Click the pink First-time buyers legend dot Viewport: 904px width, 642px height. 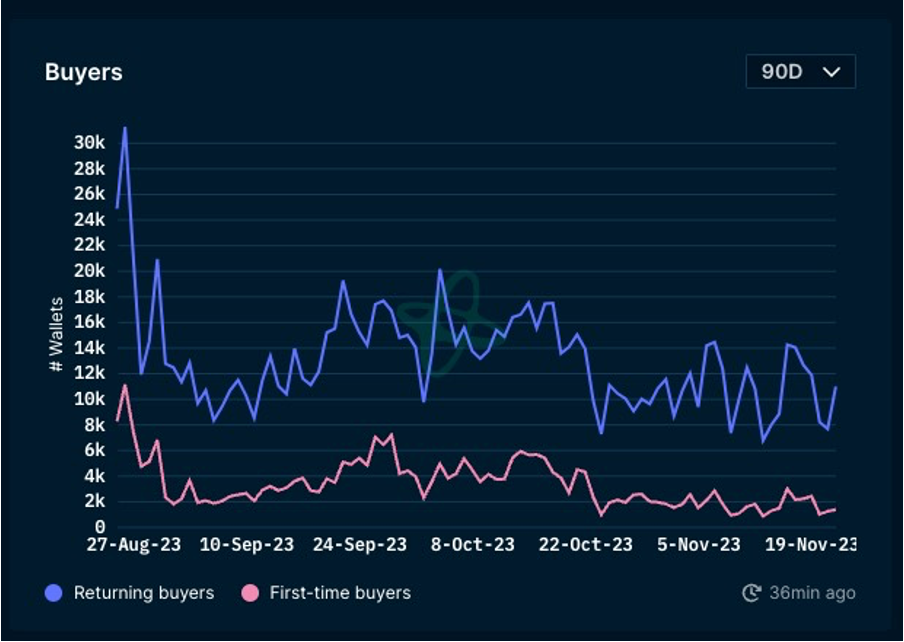pos(250,593)
